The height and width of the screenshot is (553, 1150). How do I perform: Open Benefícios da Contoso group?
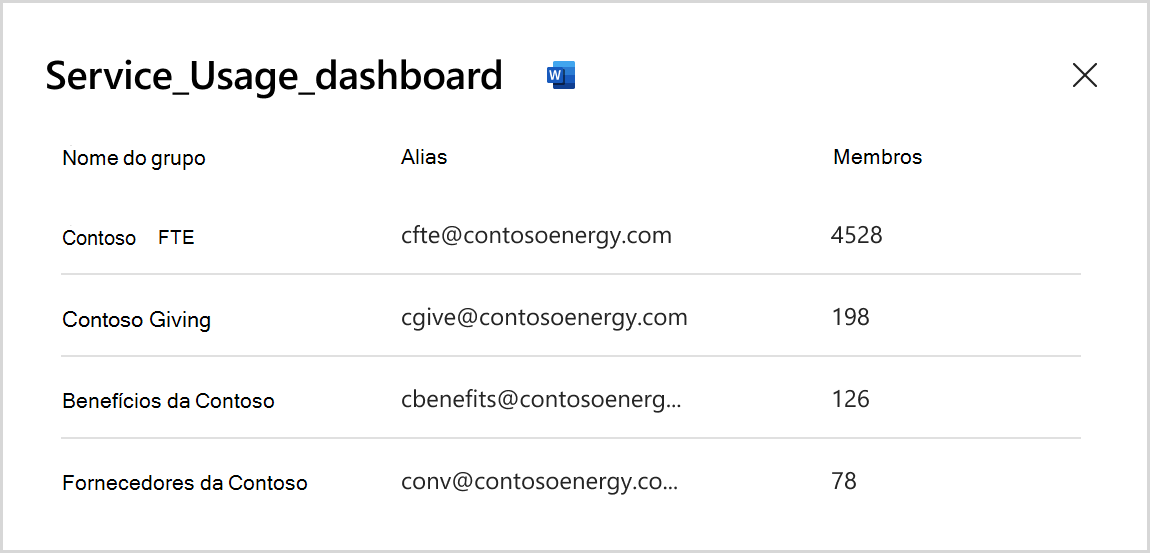click(168, 401)
